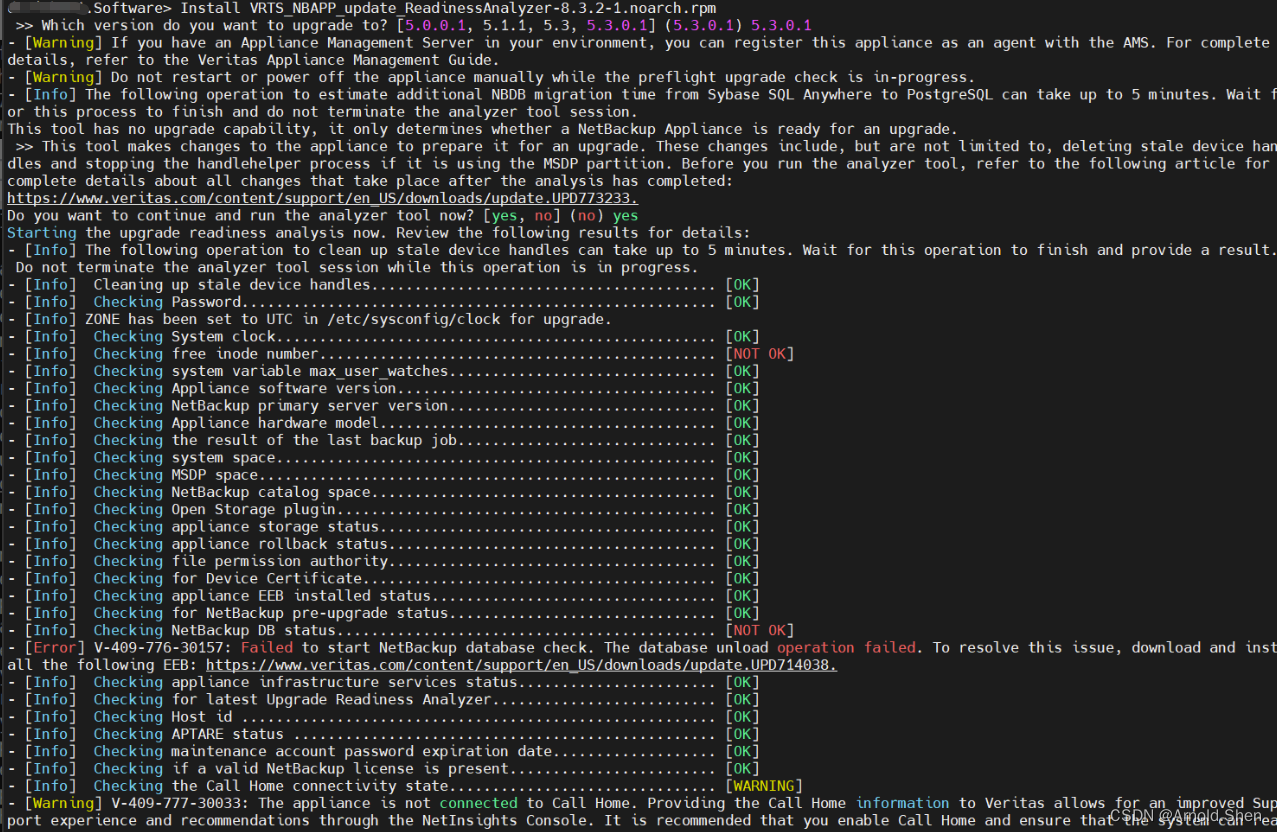Click 'Checking for NetBackup pre-upgrade status' line

tap(384, 613)
